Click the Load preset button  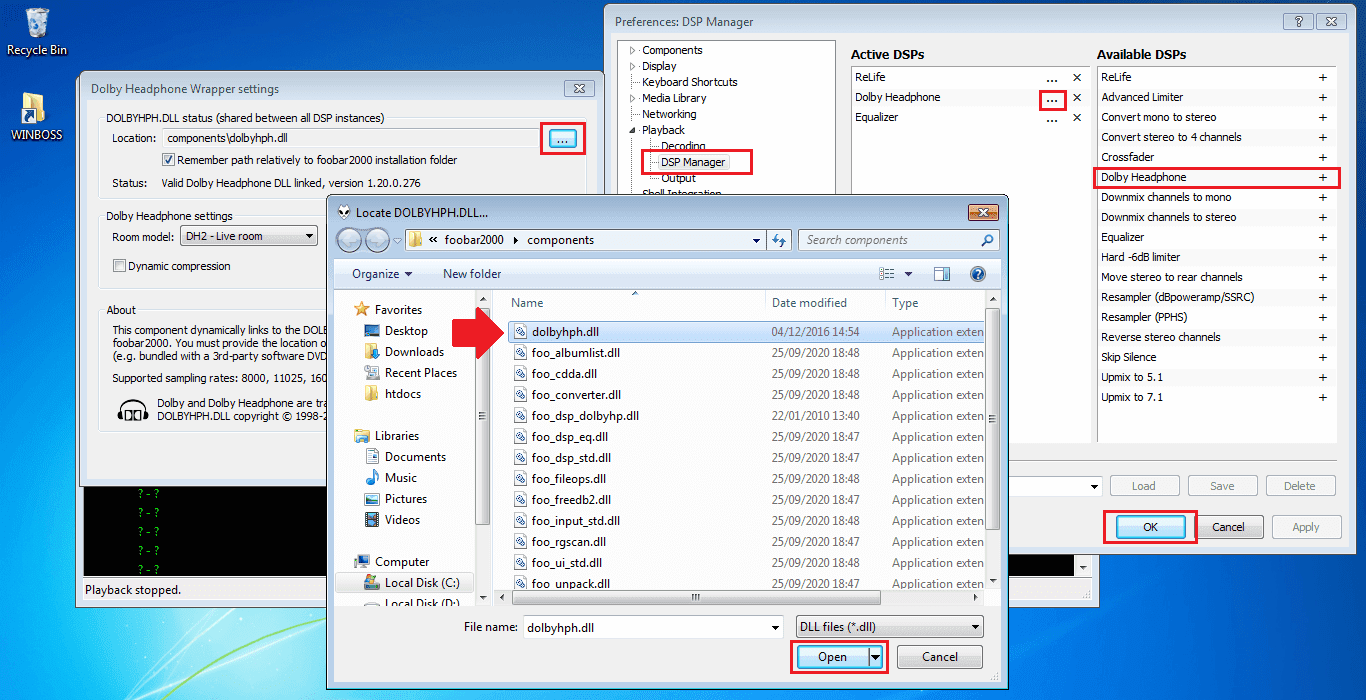tap(1144, 486)
